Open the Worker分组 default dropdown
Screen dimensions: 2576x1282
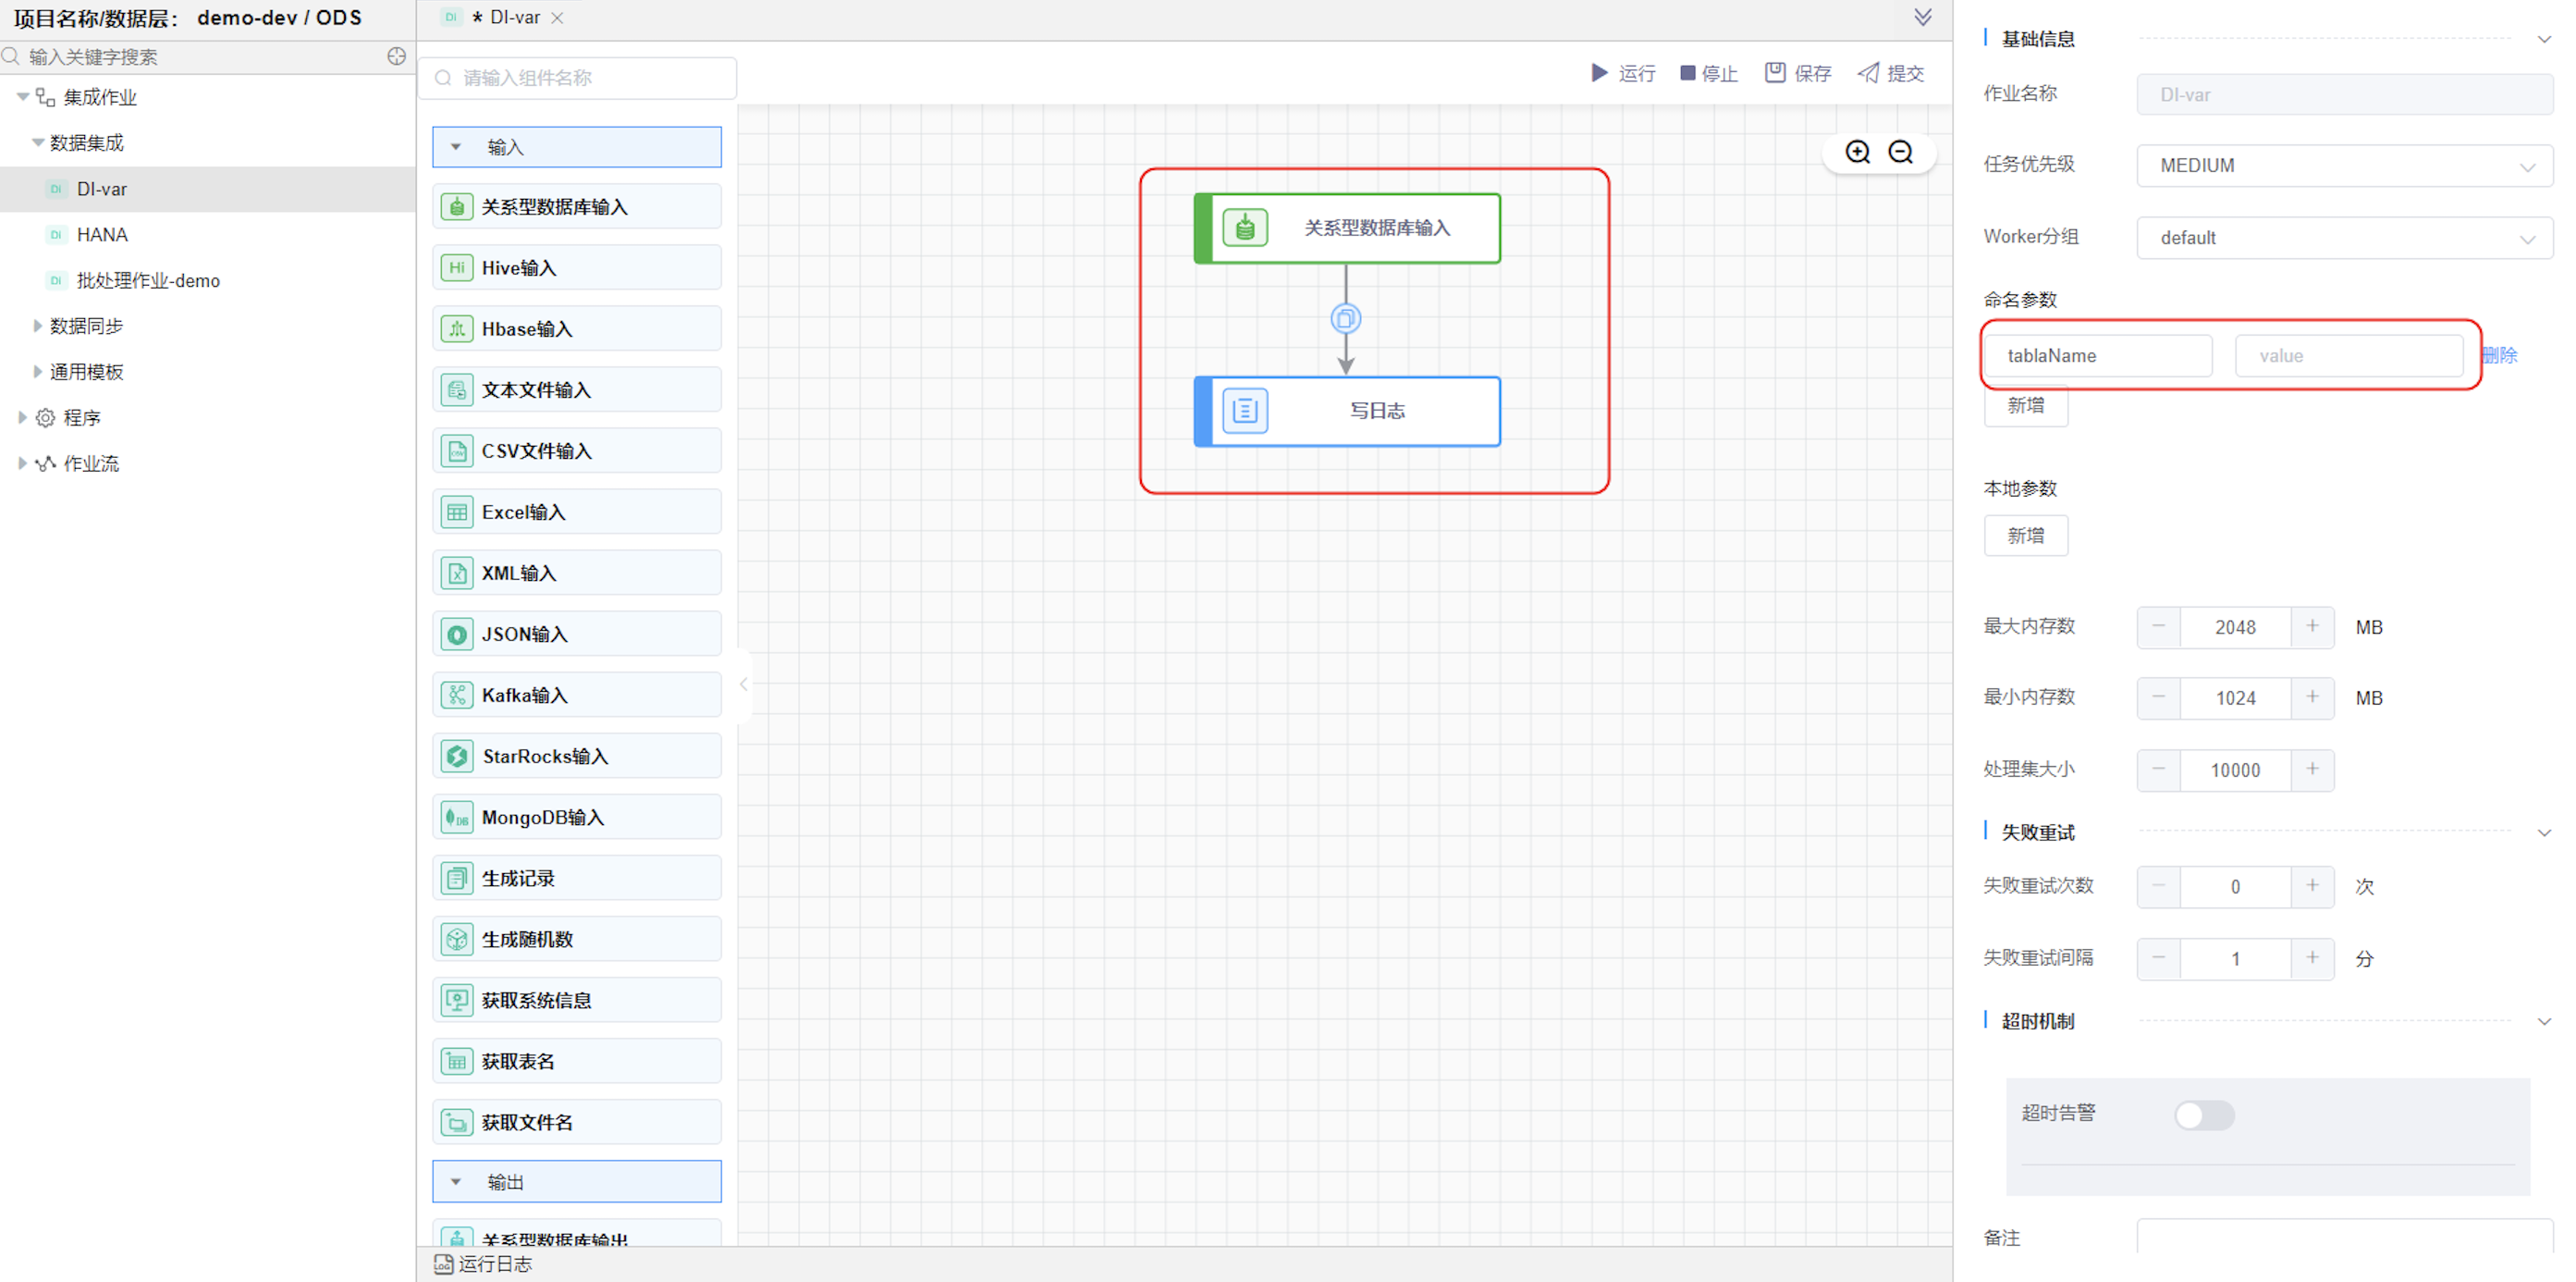pos(2343,238)
